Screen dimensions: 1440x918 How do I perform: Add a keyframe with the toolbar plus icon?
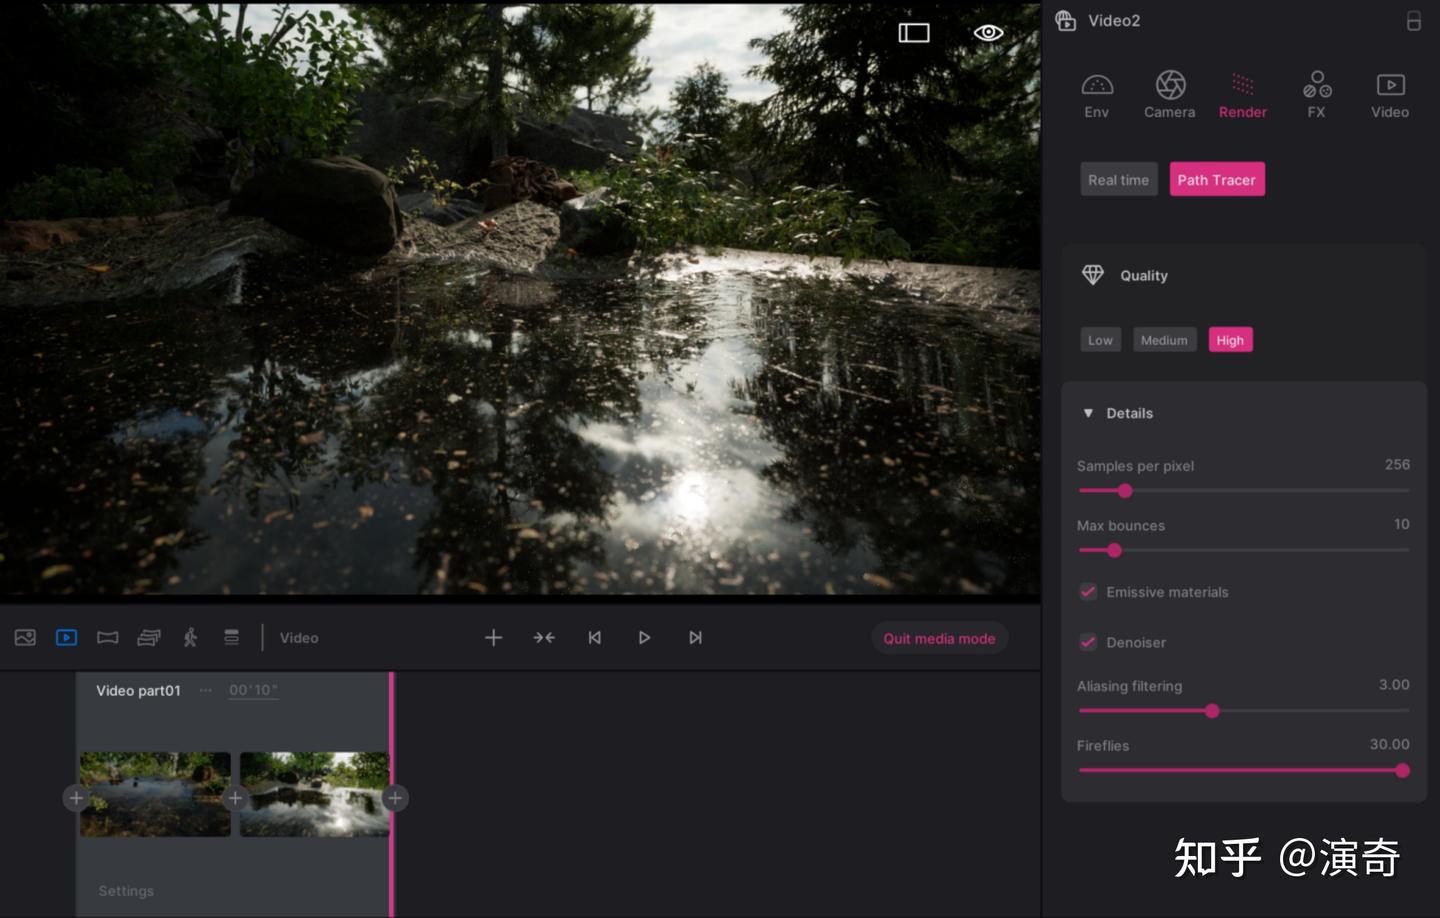click(494, 637)
